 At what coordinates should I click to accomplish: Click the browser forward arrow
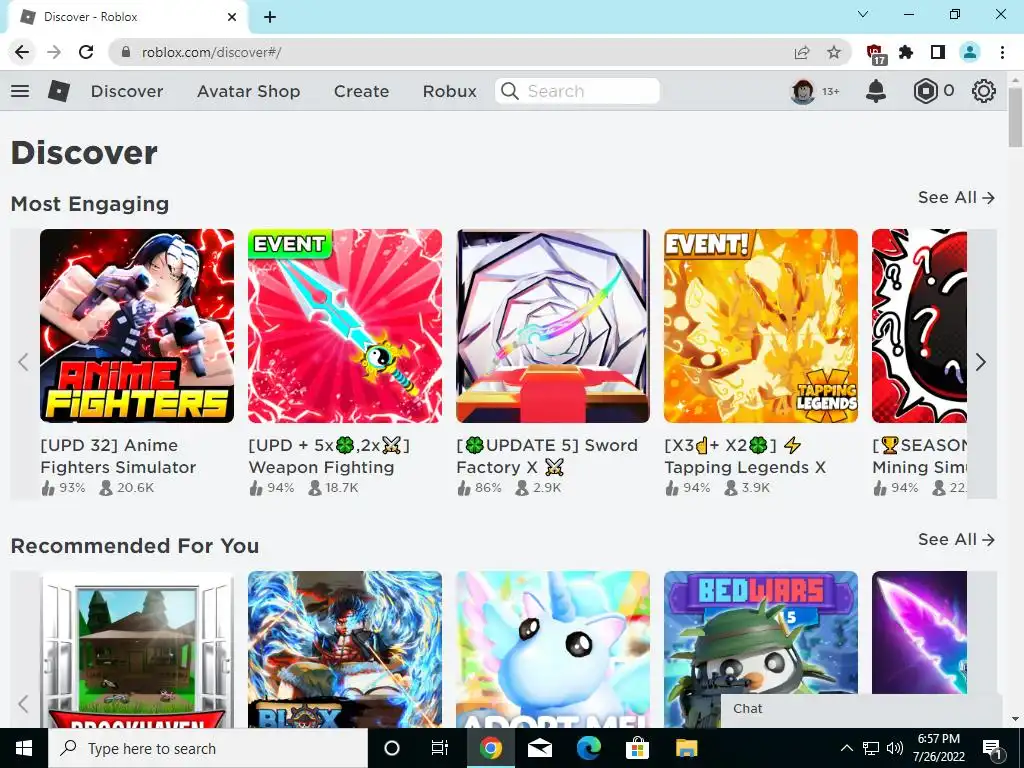pyautogui.click(x=54, y=52)
